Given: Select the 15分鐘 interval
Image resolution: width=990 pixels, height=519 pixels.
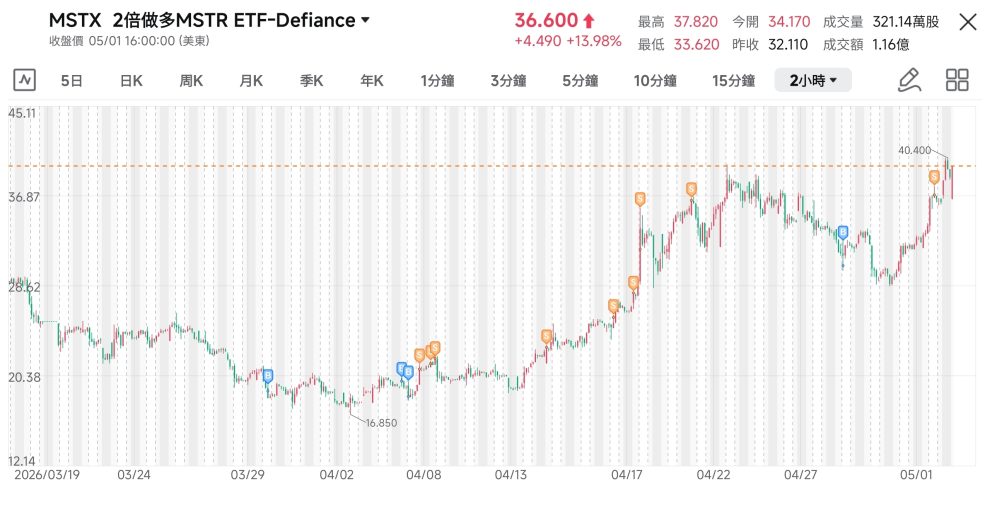Looking at the screenshot, I should click(x=733, y=81).
